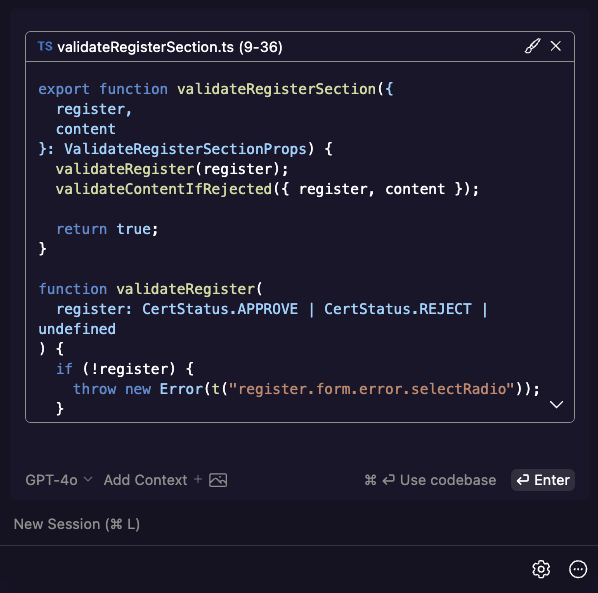Click the validateContentIfRejected call line
The width and height of the screenshot is (598, 593).
(x=267, y=189)
